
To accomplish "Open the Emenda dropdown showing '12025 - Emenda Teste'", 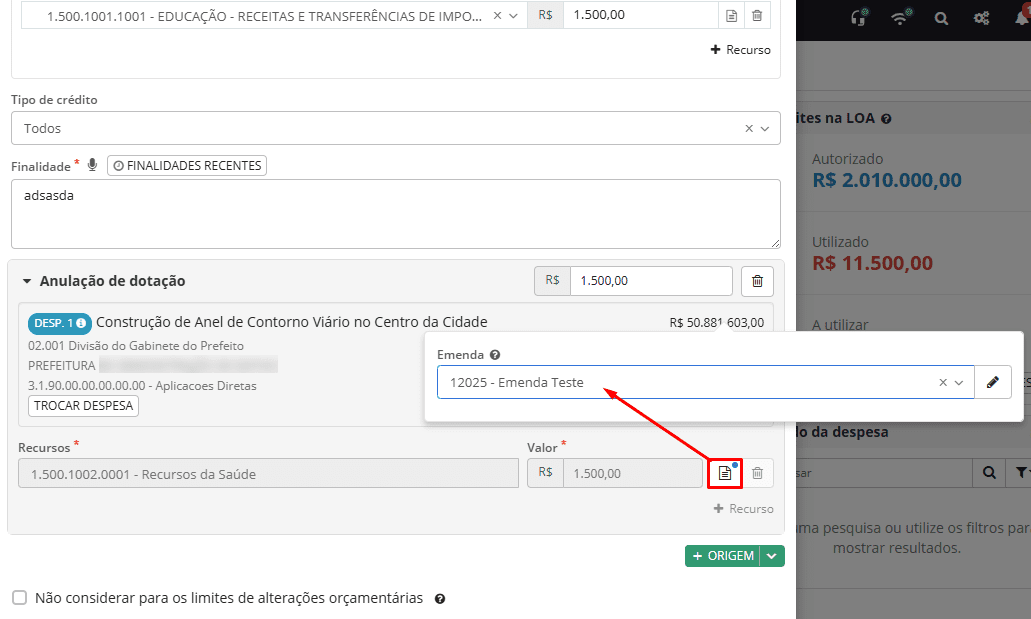I will [700, 382].
